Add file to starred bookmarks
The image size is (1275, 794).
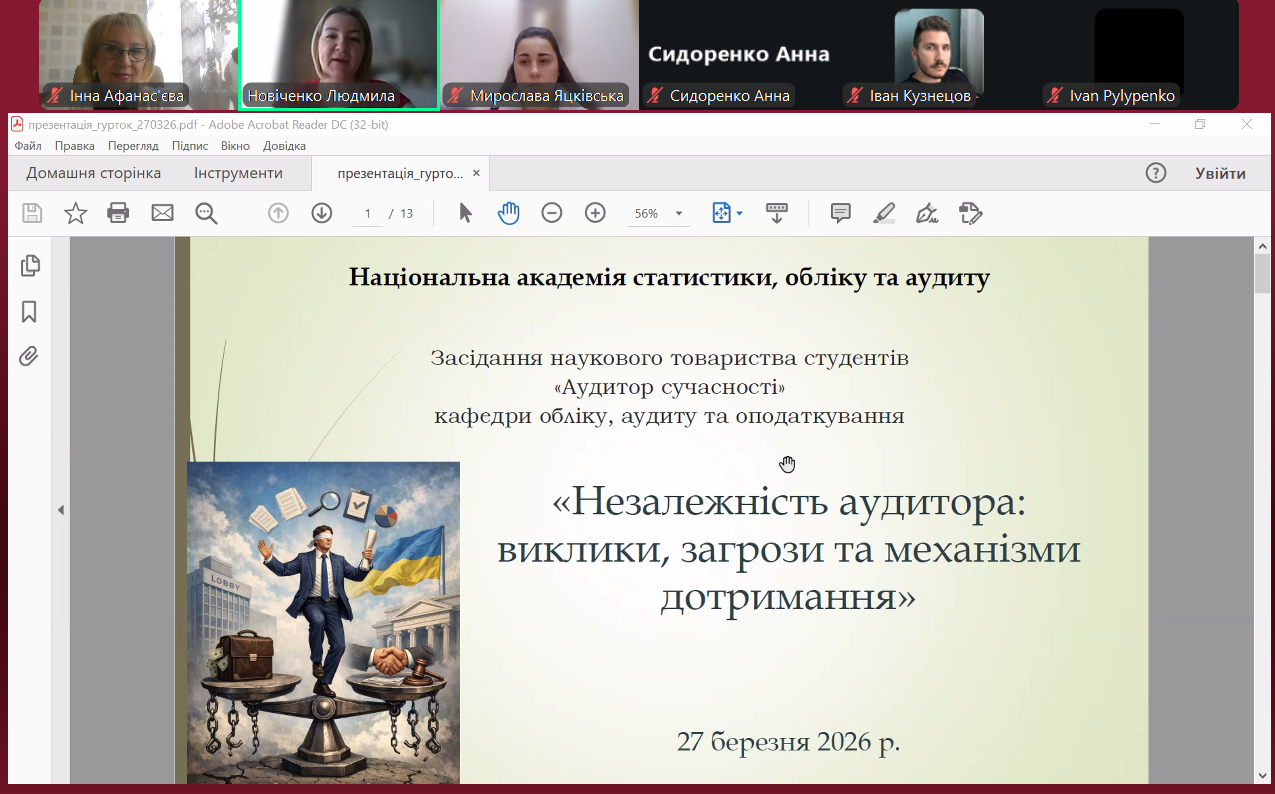[x=75, y=213]
